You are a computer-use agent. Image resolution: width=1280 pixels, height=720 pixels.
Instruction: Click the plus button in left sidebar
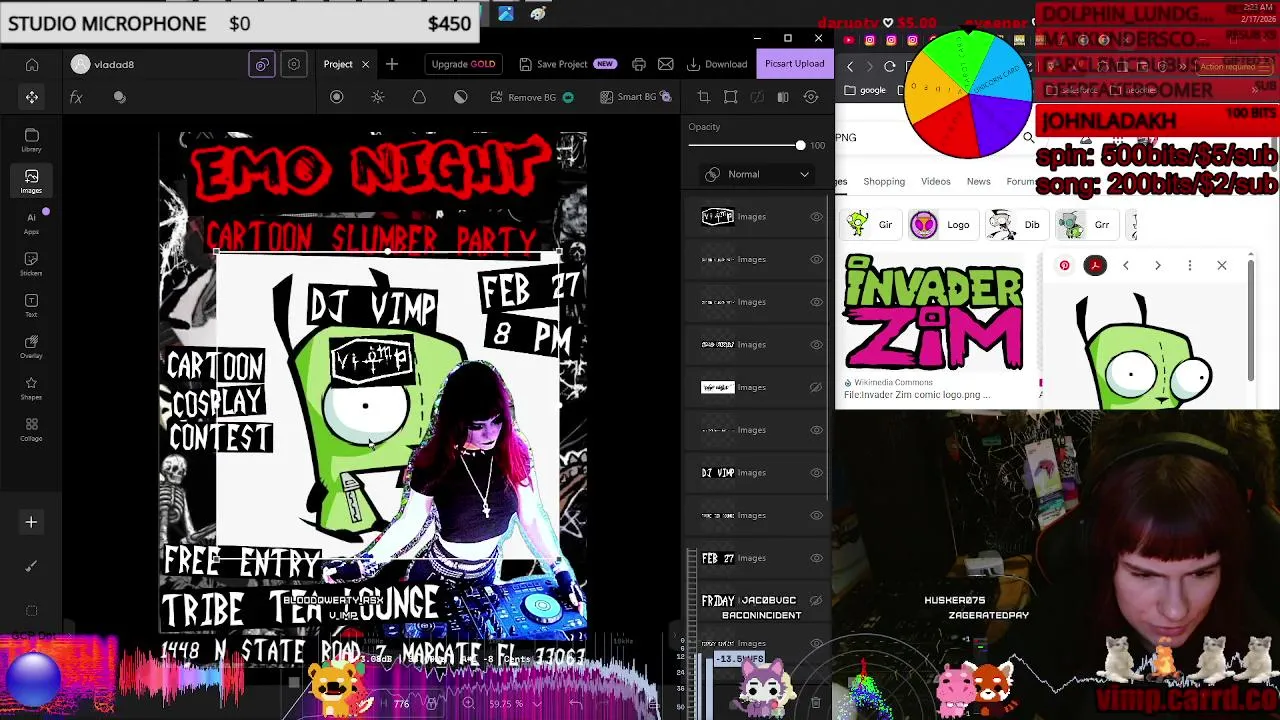(x=31, y=522)
